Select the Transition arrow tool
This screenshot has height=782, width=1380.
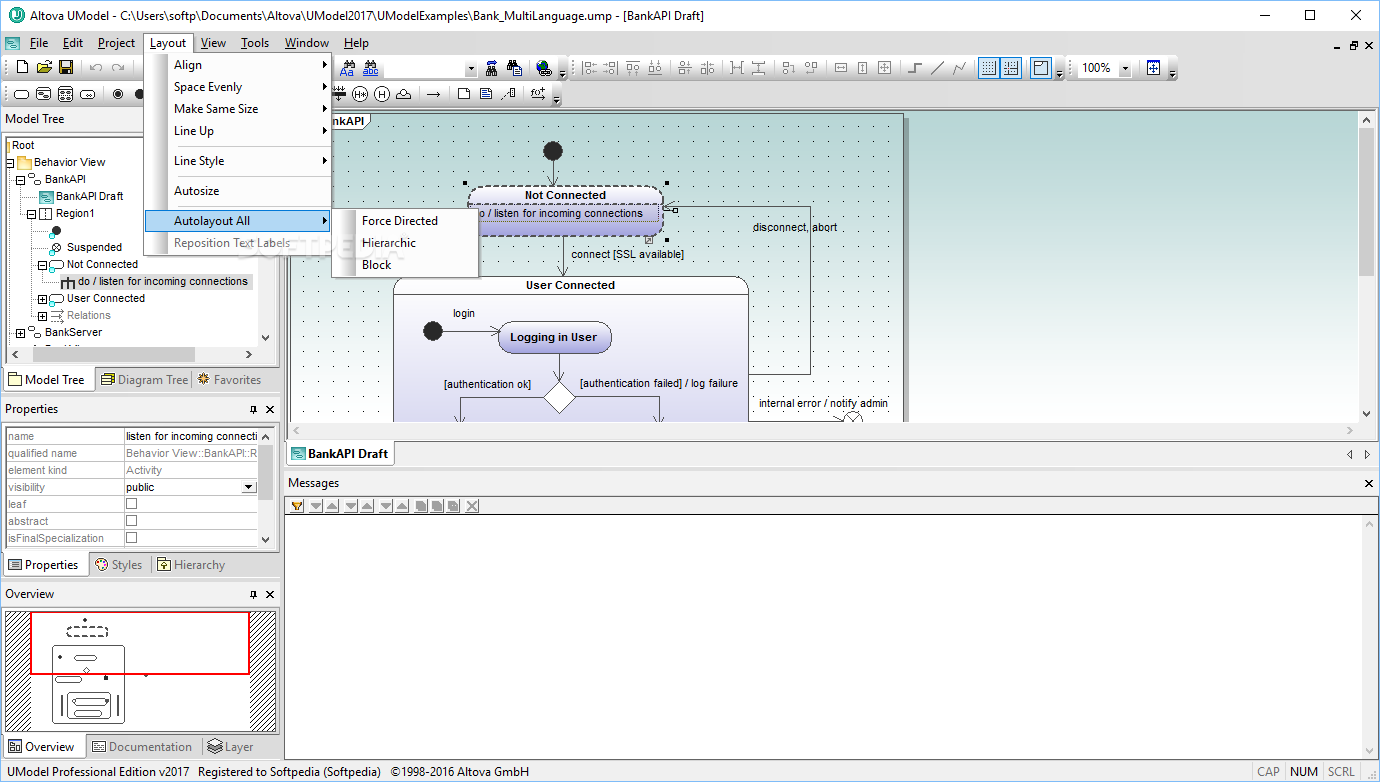tap(433, 94)
